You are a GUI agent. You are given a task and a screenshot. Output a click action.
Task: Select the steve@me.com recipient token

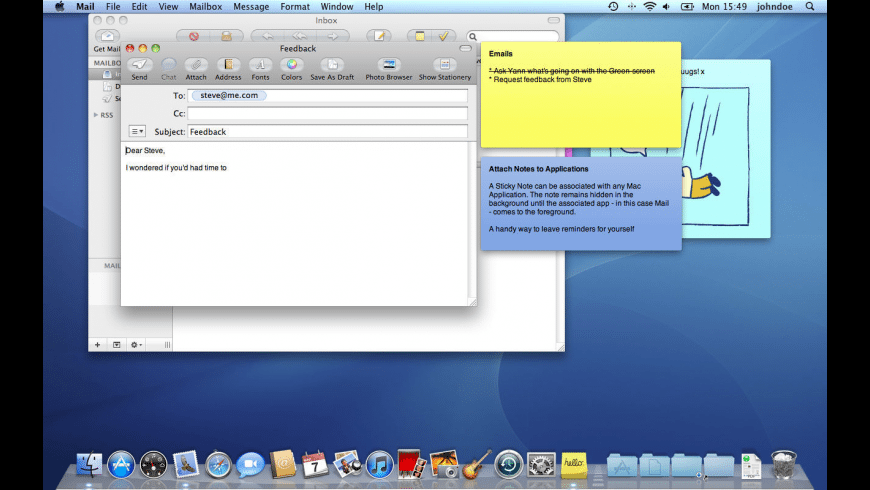pos(229,95)
